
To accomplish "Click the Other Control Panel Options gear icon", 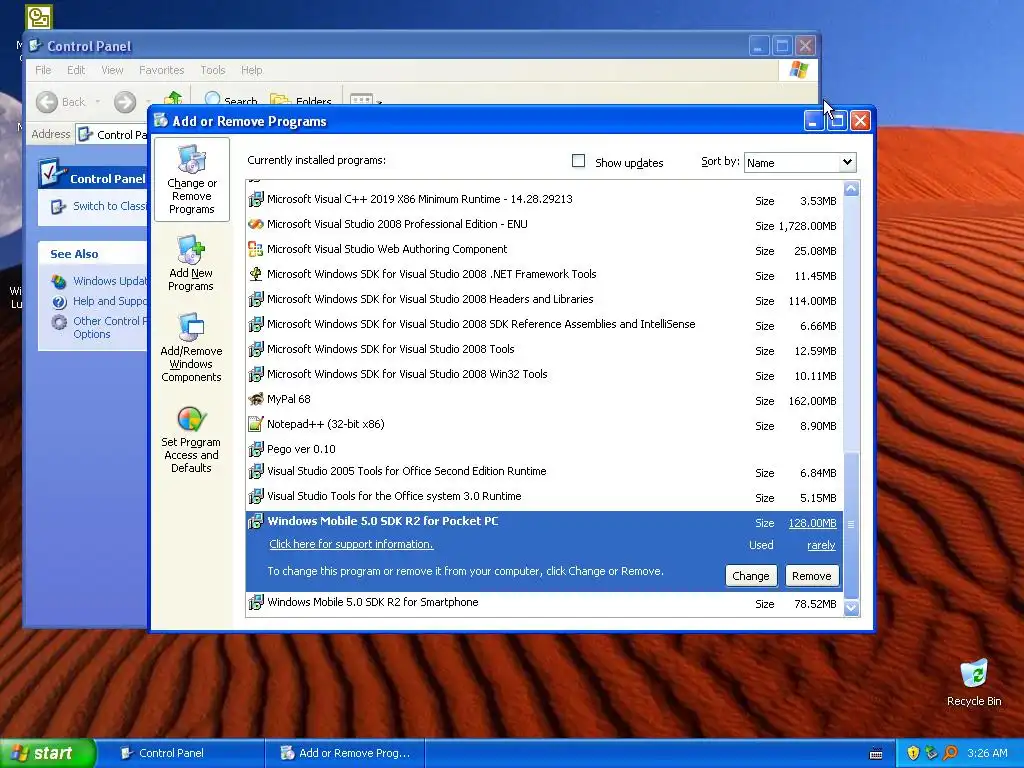I will click(59, 322).
